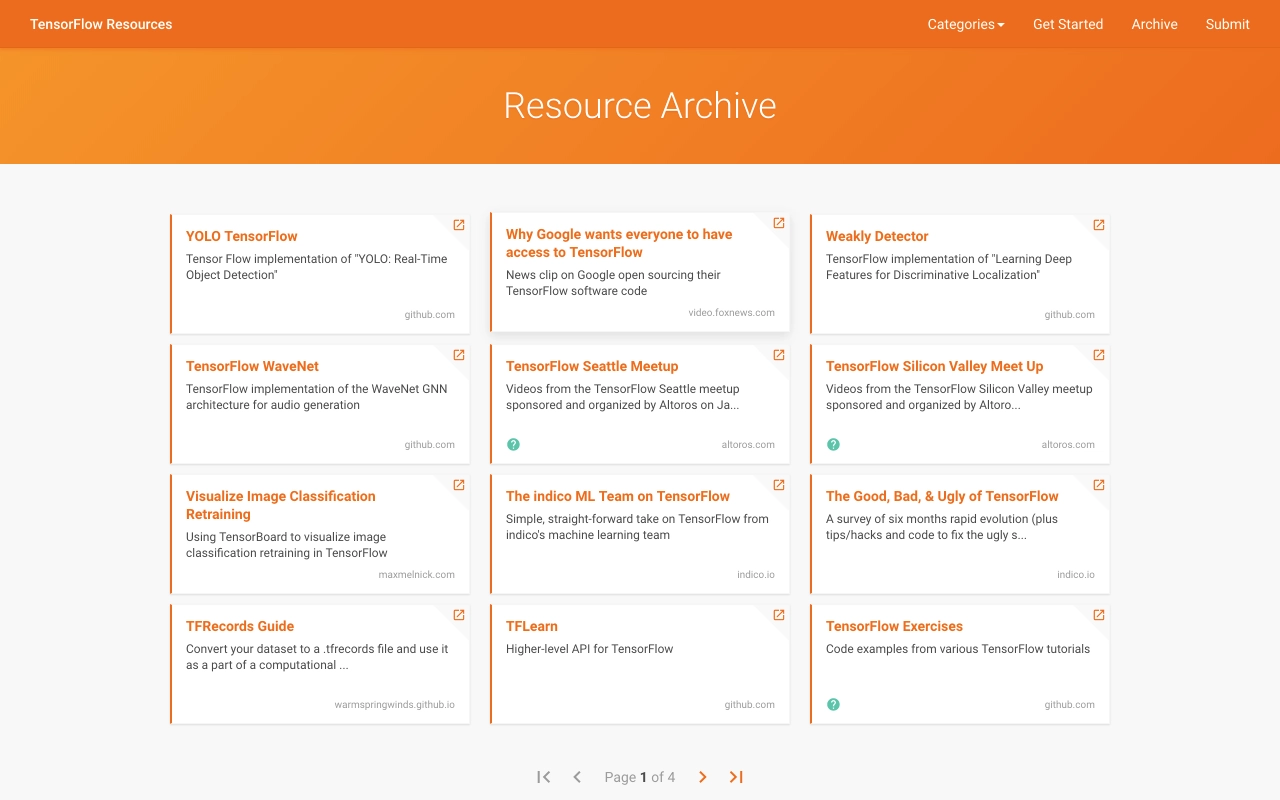
Task: Click the TensorFlow Resources home link
Action: (101, 24)
